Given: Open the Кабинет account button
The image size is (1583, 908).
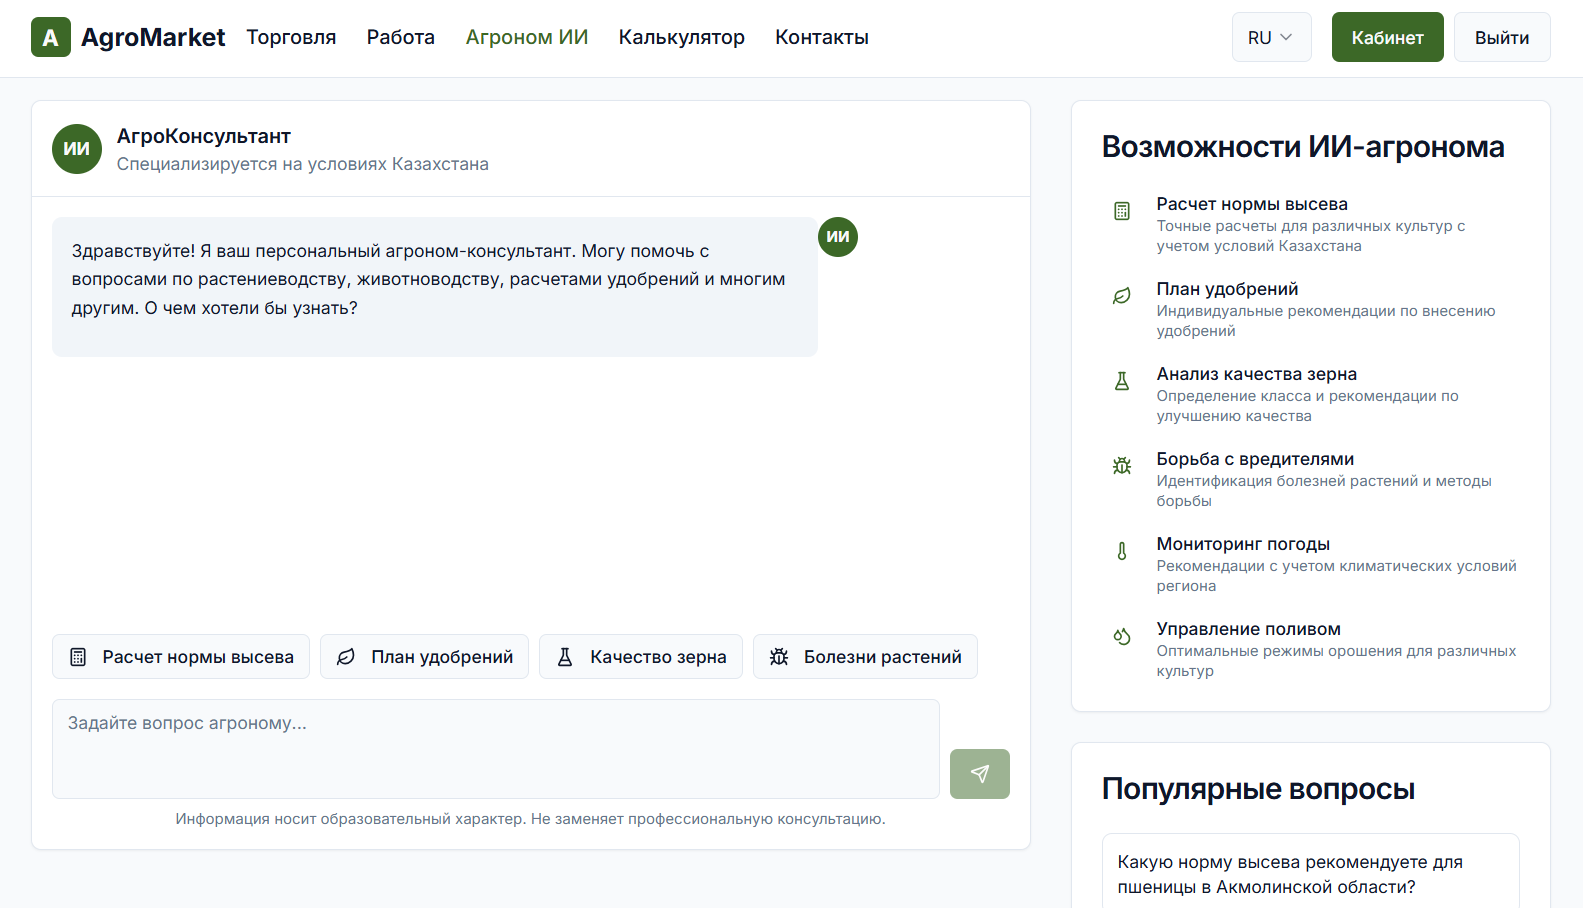Looking at the screenshot, I should click(1388, 37).
